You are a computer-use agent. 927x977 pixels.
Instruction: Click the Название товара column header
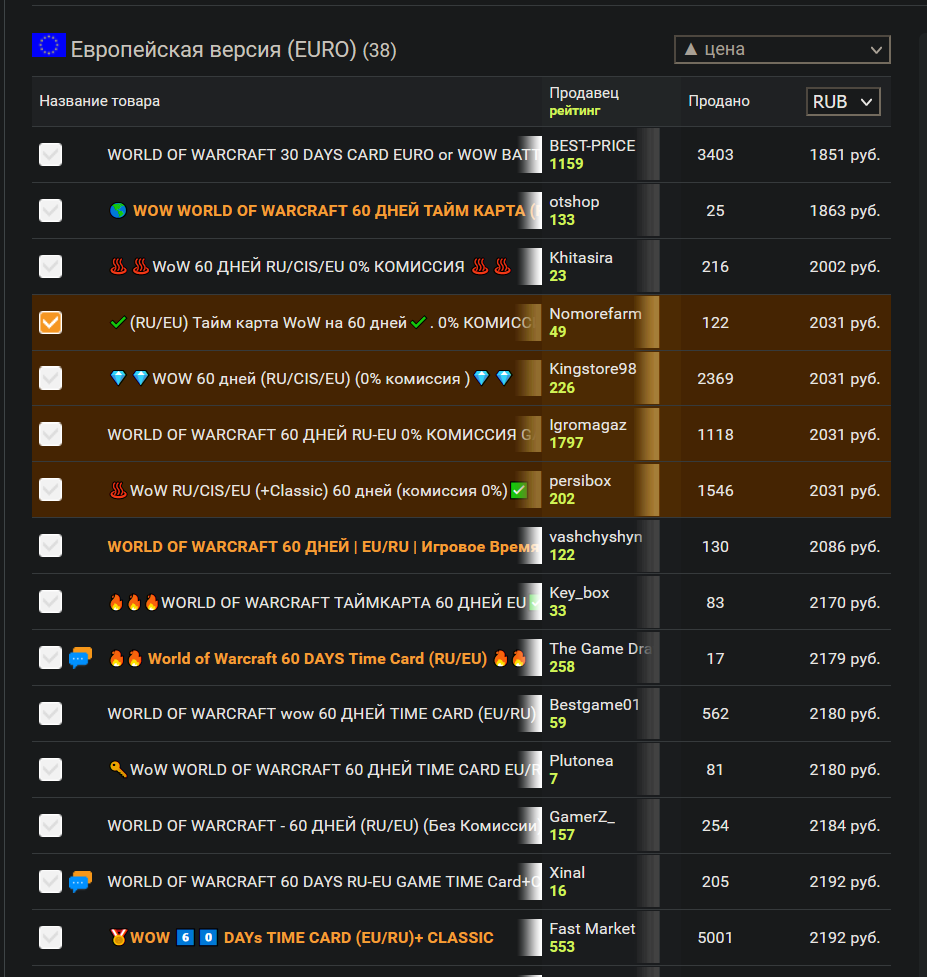tap(100, 101)
